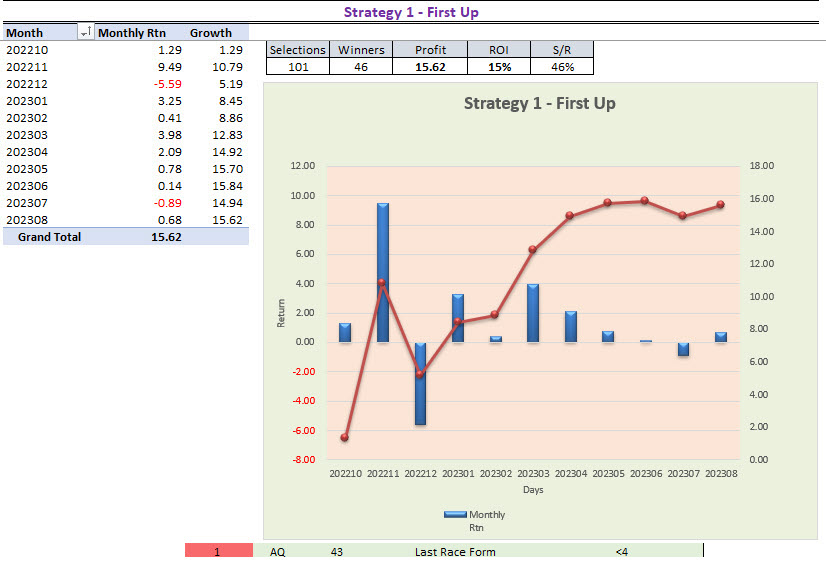
Task: Select the Monthly Rtn column header
Action: click(132, 33)
